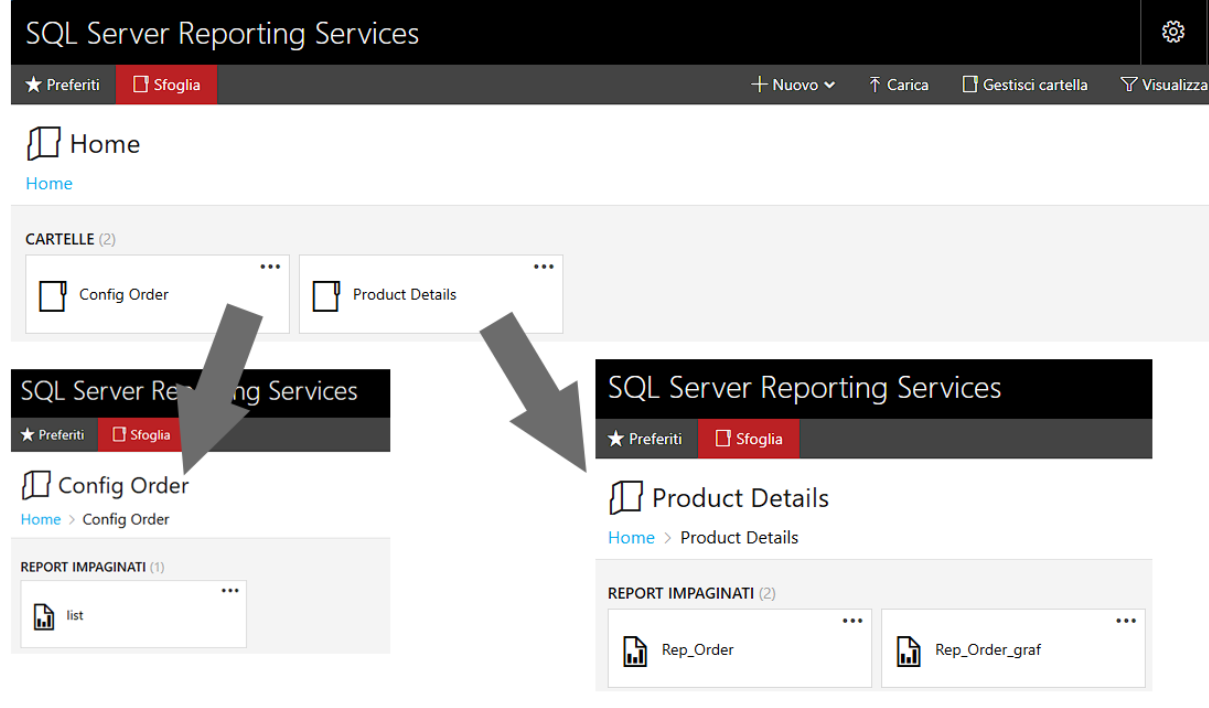Click folder icon of Product Details tile
This screenshot has height=708, width=1209.
pyautogui.click(x=326, y=296)
